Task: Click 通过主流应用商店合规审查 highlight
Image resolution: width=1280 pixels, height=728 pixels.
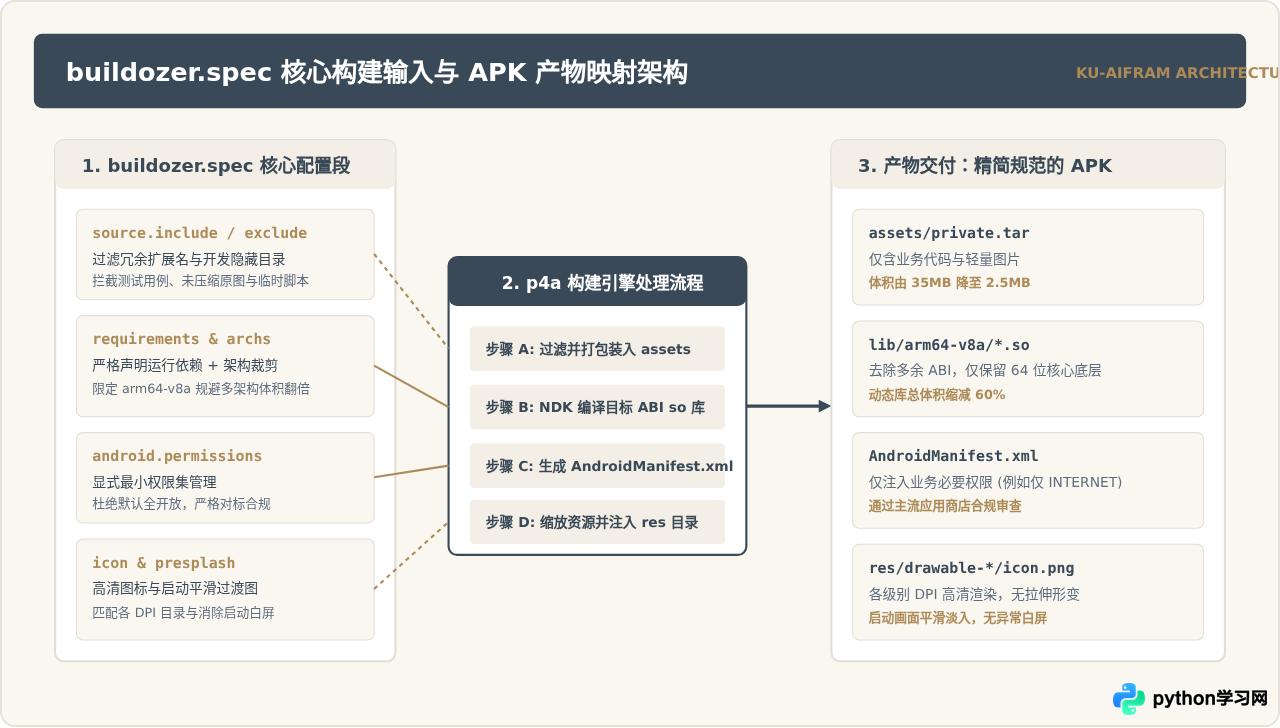Action: 945,506
